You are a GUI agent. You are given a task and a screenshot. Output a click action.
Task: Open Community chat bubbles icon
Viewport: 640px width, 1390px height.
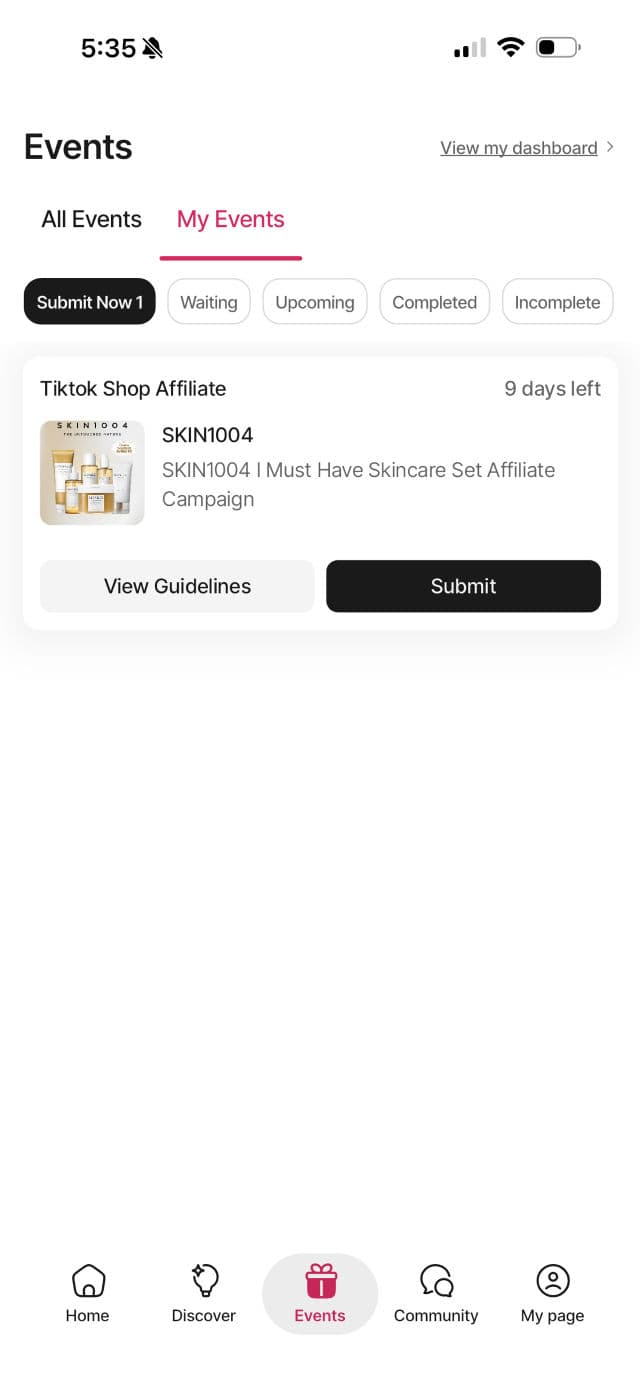(436, 1280)
